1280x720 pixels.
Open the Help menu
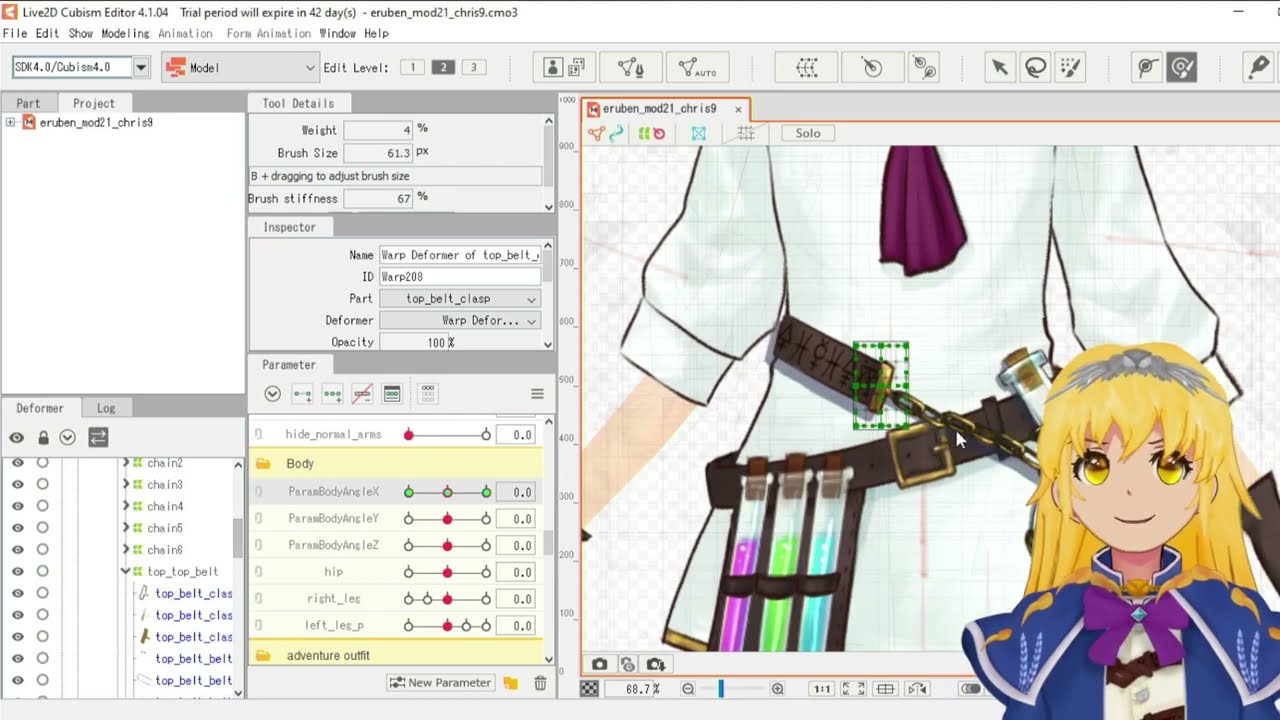[376, 33]
